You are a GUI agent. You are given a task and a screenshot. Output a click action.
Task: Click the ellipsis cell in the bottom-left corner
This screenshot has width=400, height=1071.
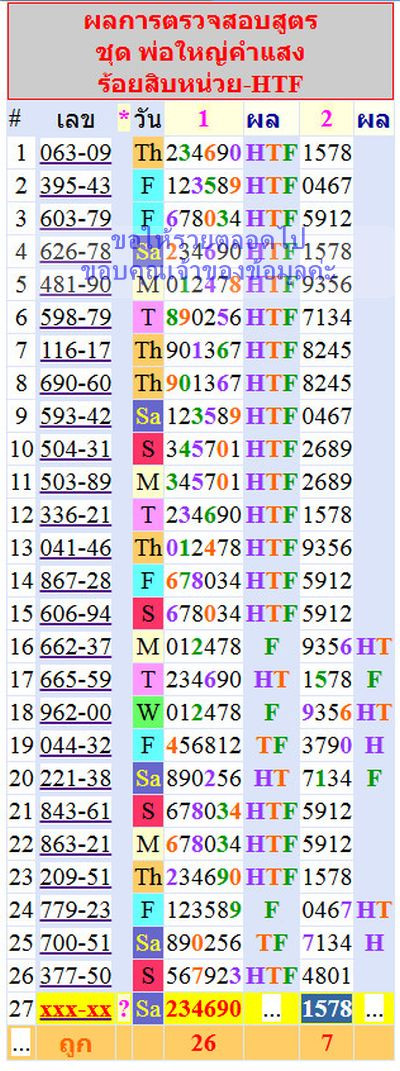[21, 1042]
